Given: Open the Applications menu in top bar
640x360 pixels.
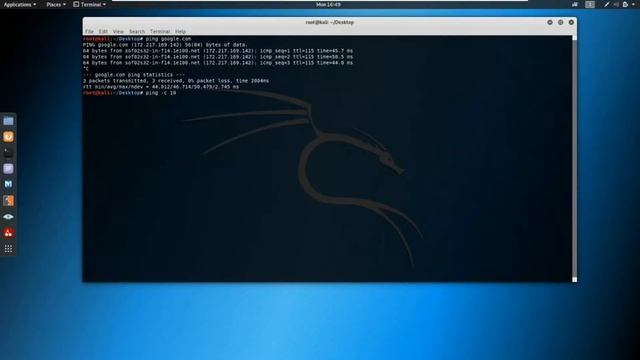Looking at the screenshot, I should [x=20, y=4].
